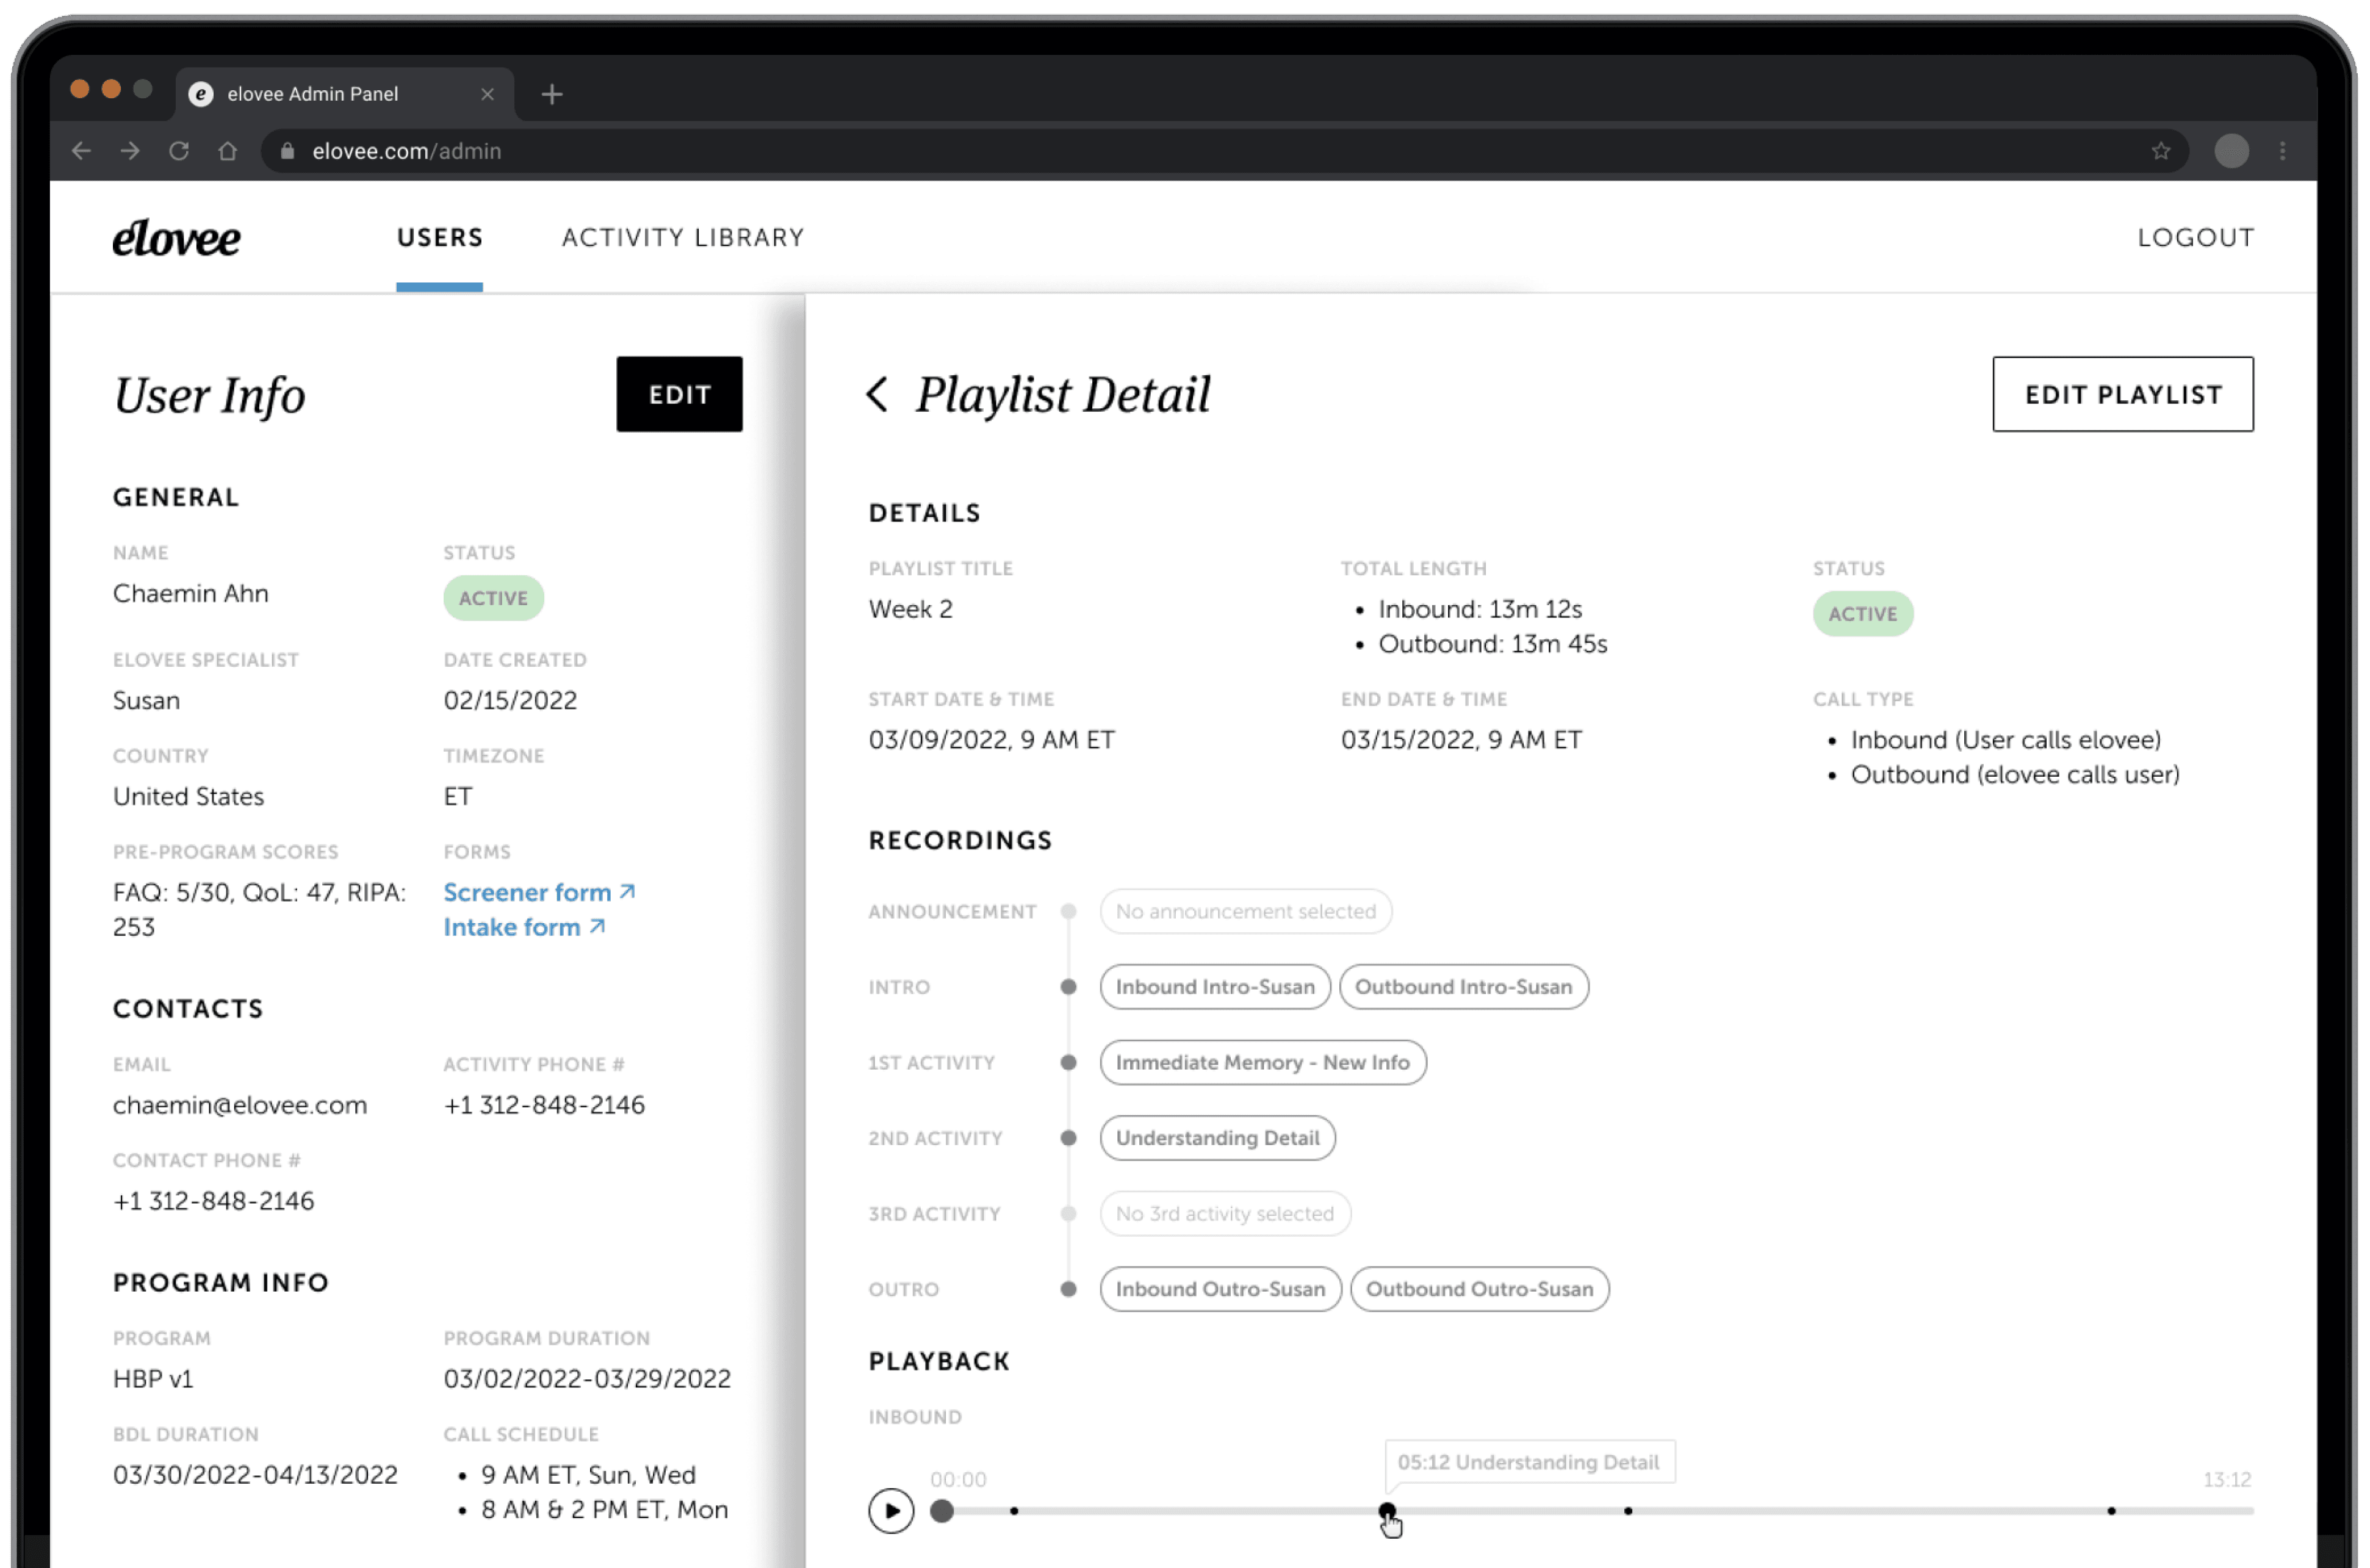Select the Inbound Outro-Susan recording
2370x1568 pixels.
click(1221, 1289)
